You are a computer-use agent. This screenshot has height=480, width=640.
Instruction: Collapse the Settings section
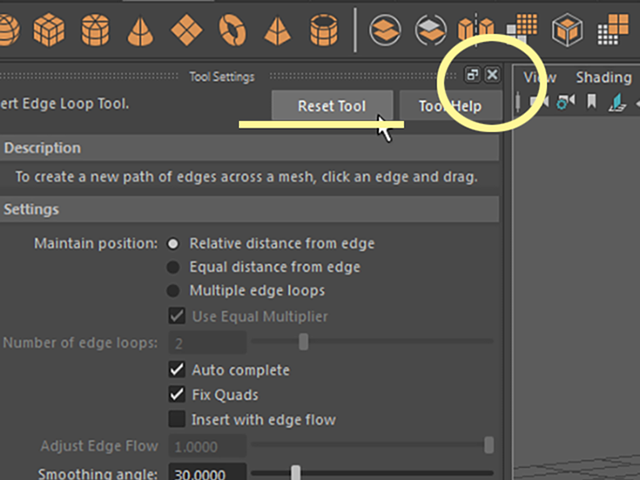pyautogui.click(x=249, y=209)
